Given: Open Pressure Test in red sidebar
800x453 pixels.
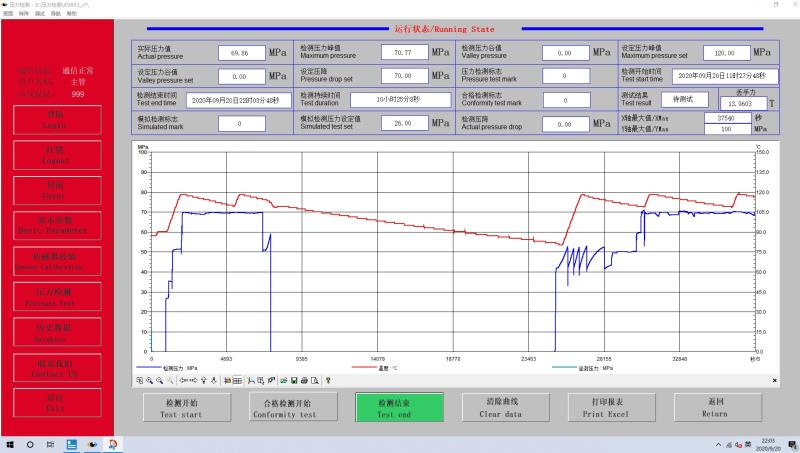Looking at the screenshot, I should tap(50, 297).
